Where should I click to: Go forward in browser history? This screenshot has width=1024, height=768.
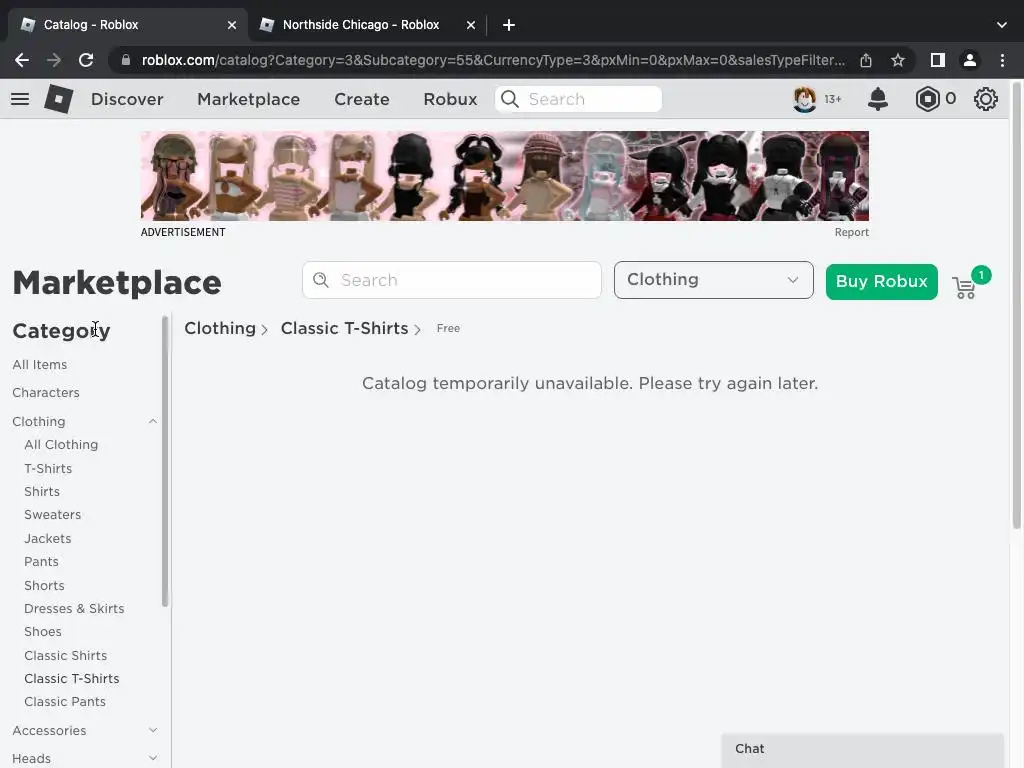(x=54, y=60)
